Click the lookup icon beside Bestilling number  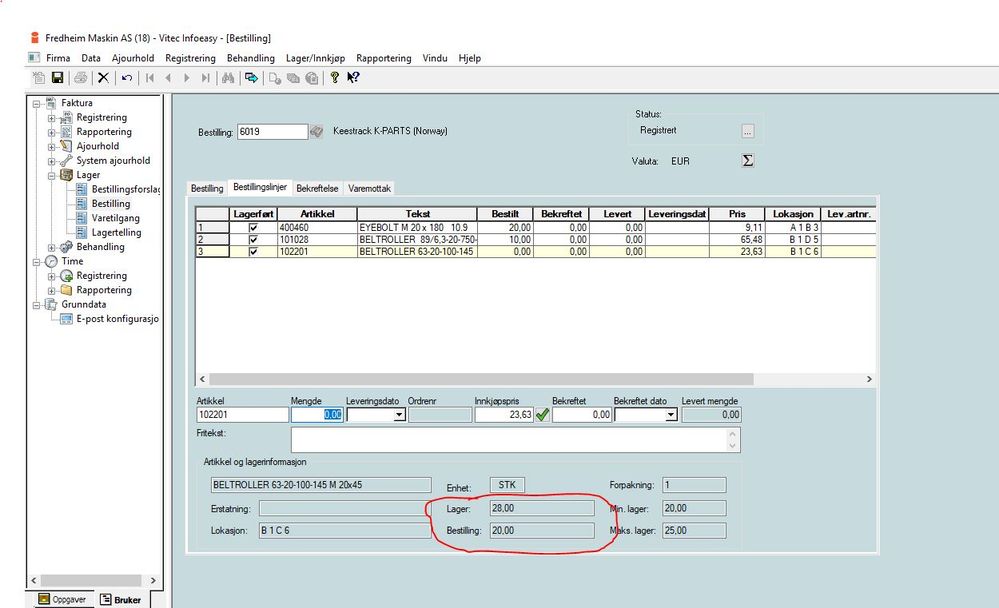317,132
